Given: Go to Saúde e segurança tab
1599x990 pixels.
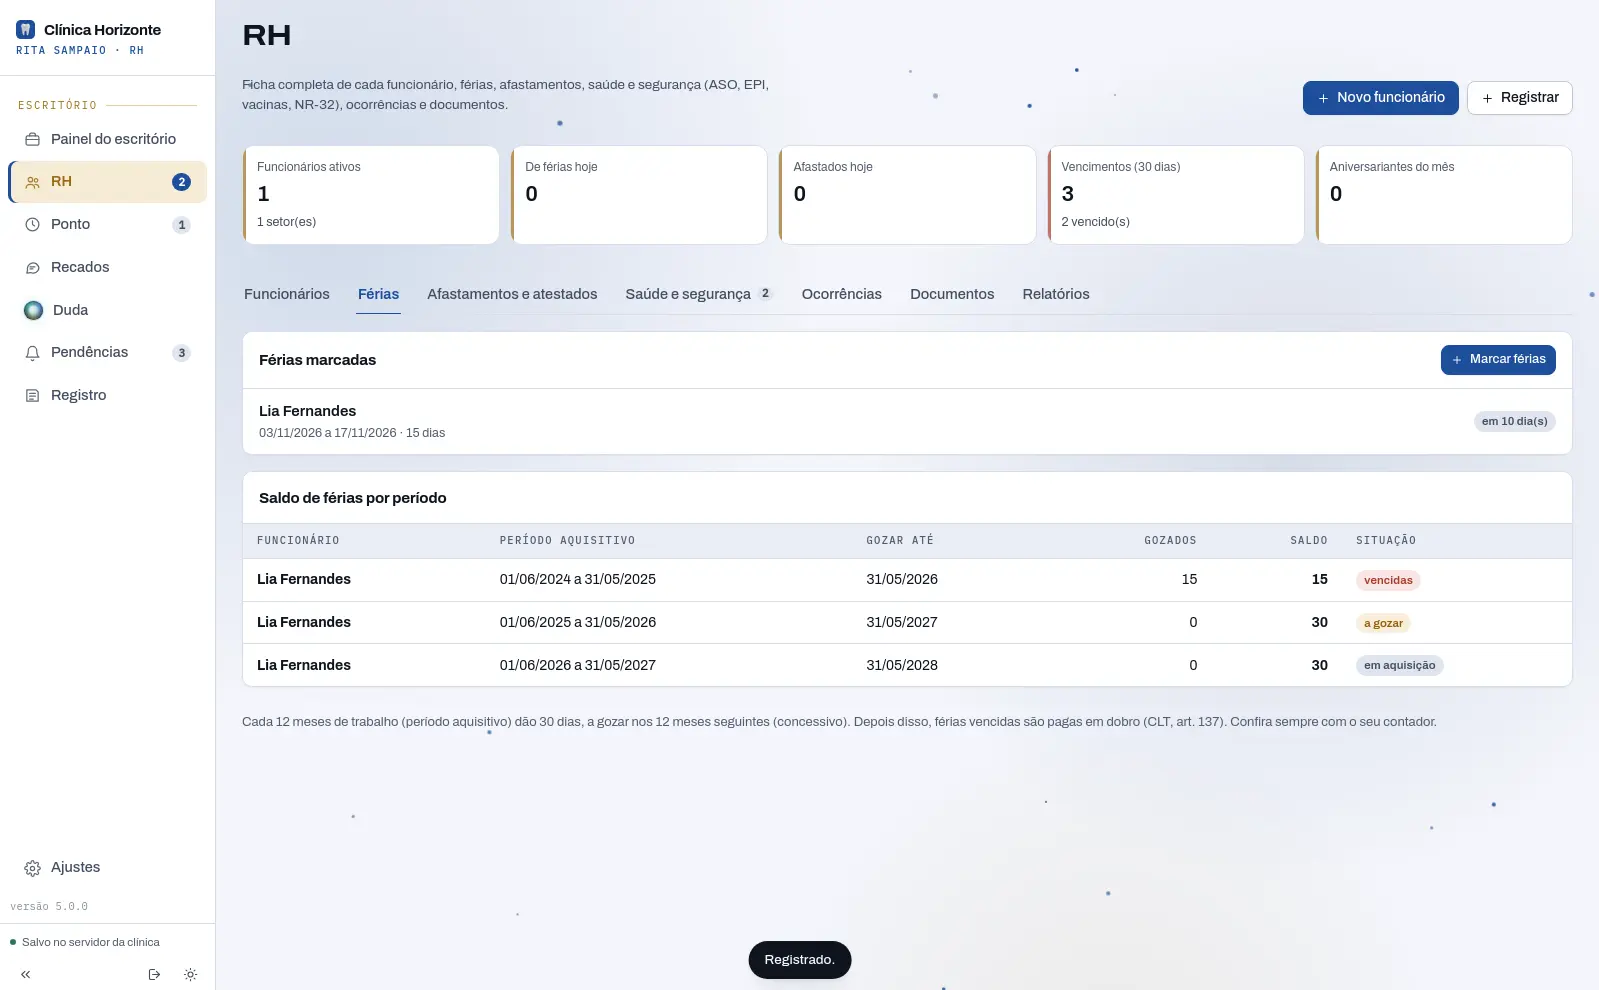Looking at the screenshot, I should pyautogui.click(x=699, y=294).
